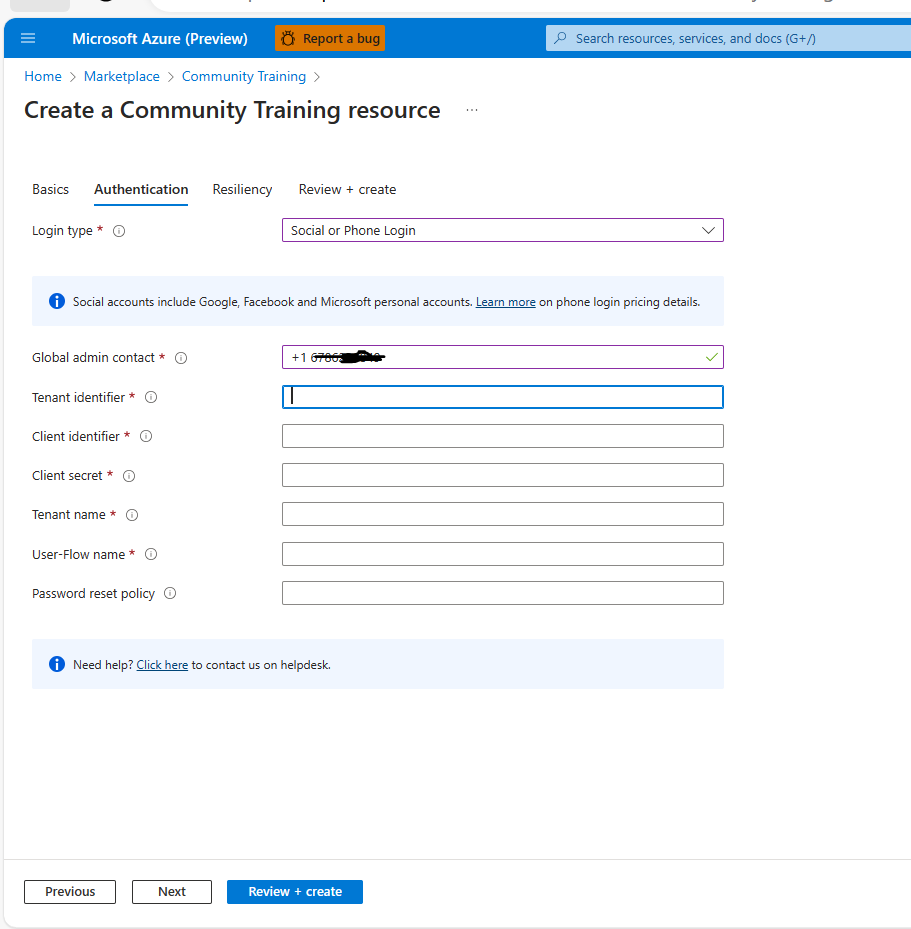
Task: Show info tooltip for Tenant identifier
Action: (x=151, y=397)
